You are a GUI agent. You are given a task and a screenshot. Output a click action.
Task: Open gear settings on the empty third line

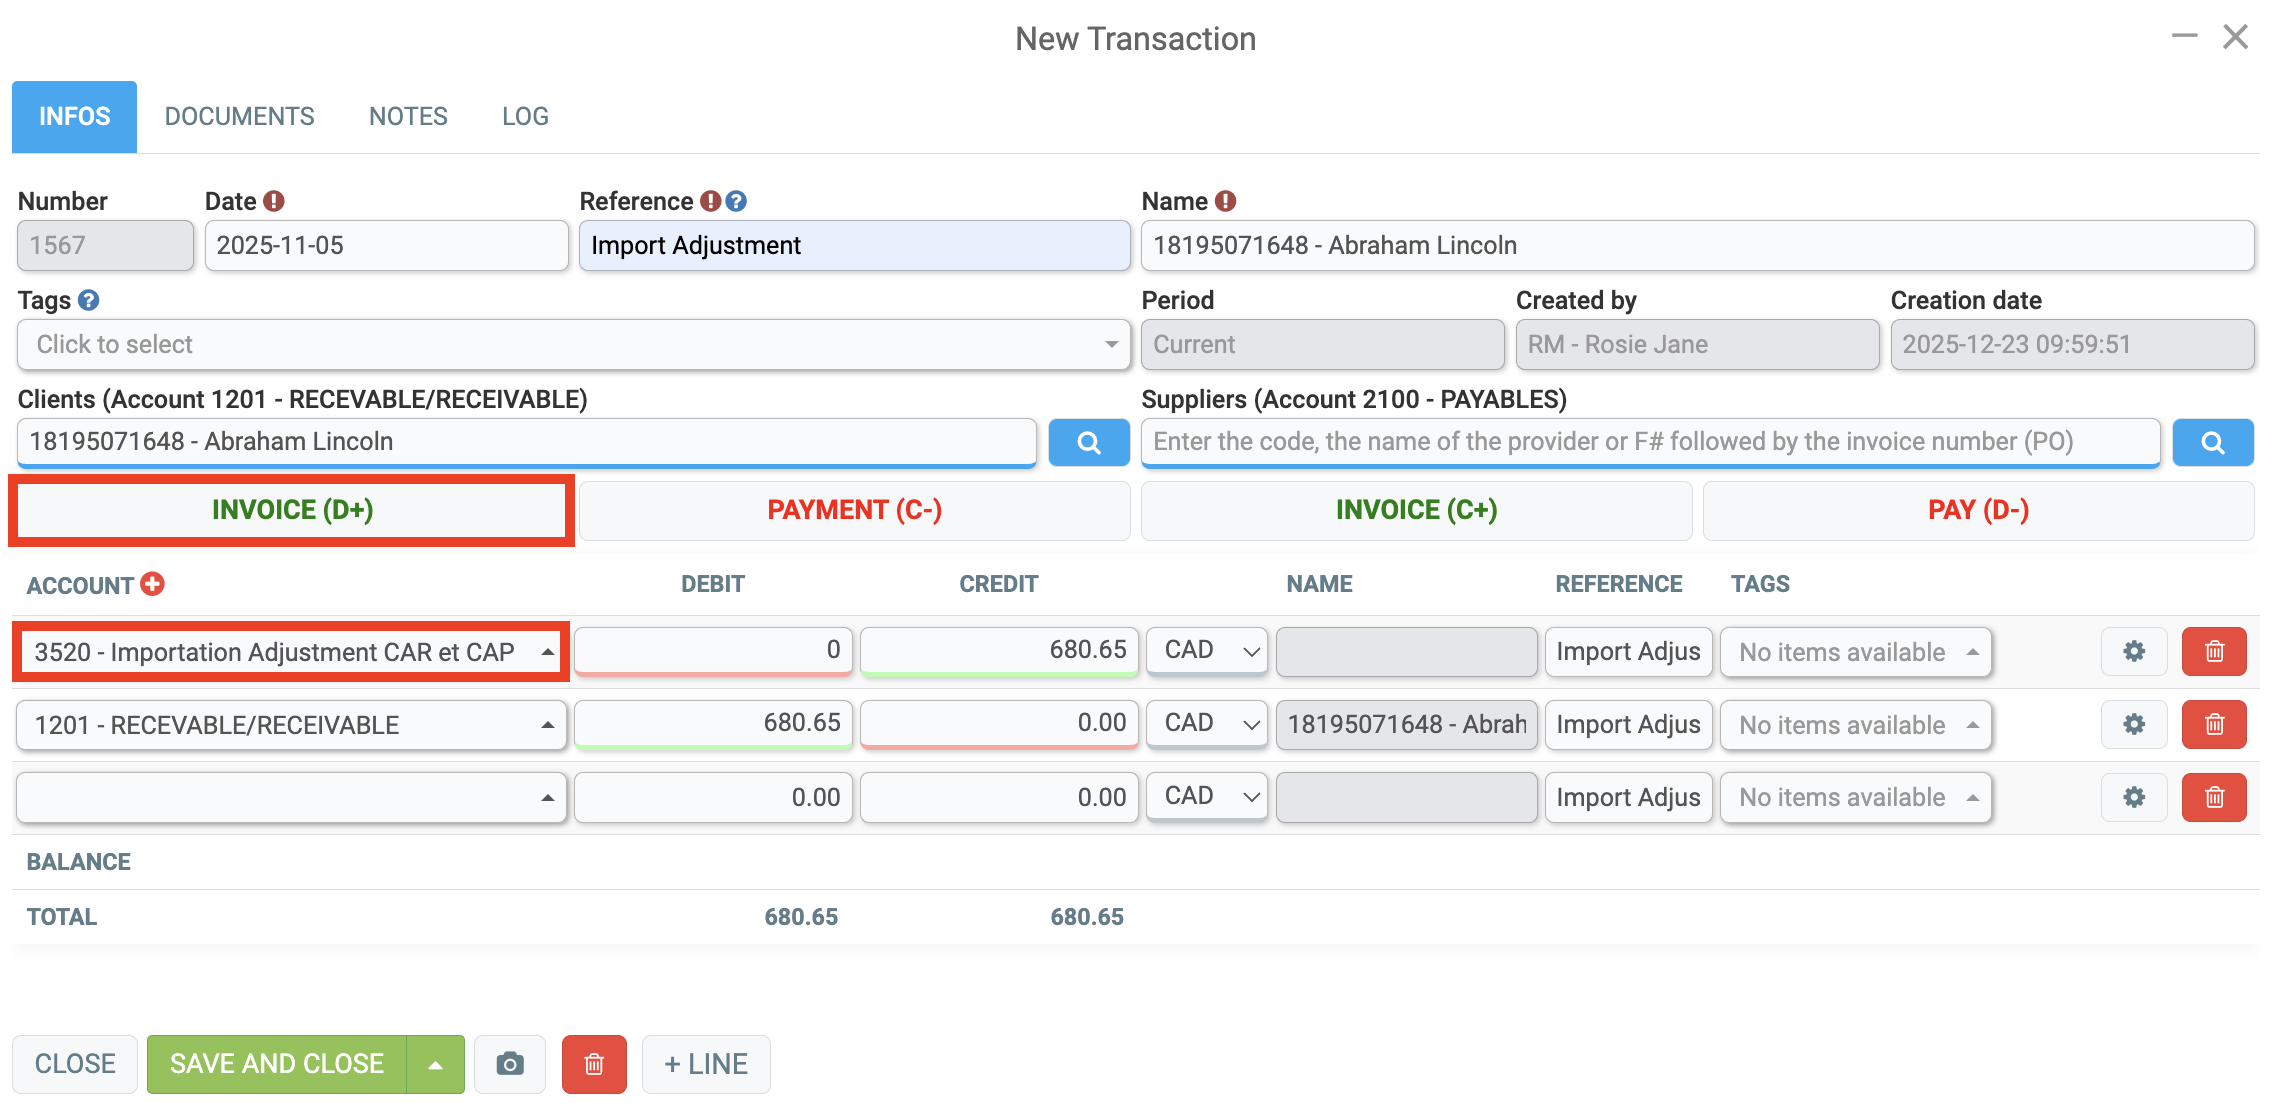pos(2134,797)
